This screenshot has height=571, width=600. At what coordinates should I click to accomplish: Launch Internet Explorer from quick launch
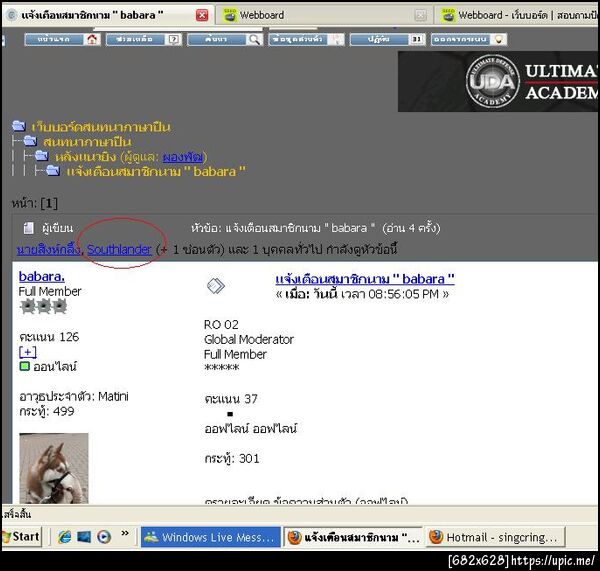pos(65,537)
